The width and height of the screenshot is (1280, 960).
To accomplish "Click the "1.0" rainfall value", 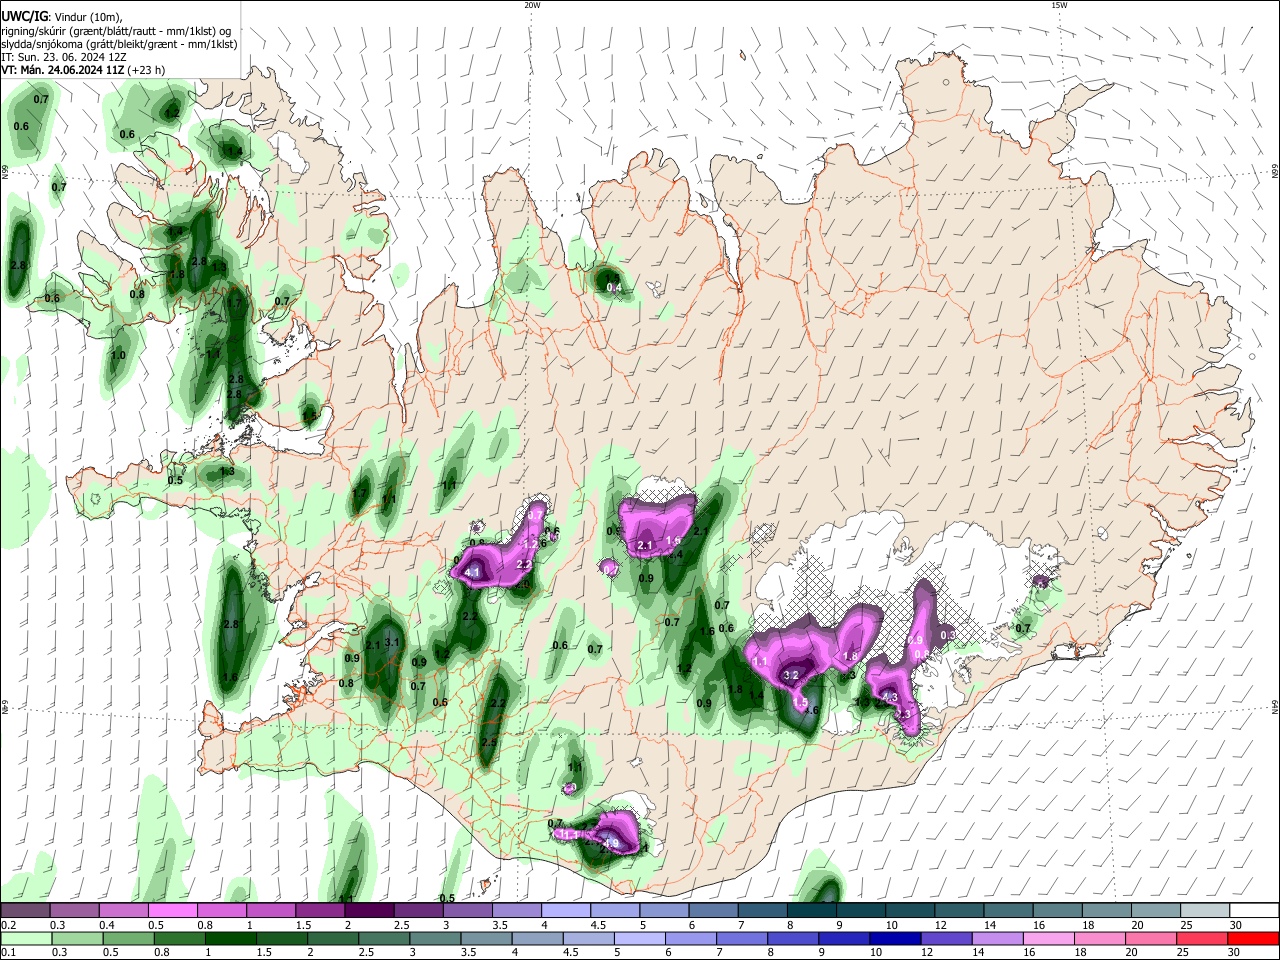I will [118, 355].
